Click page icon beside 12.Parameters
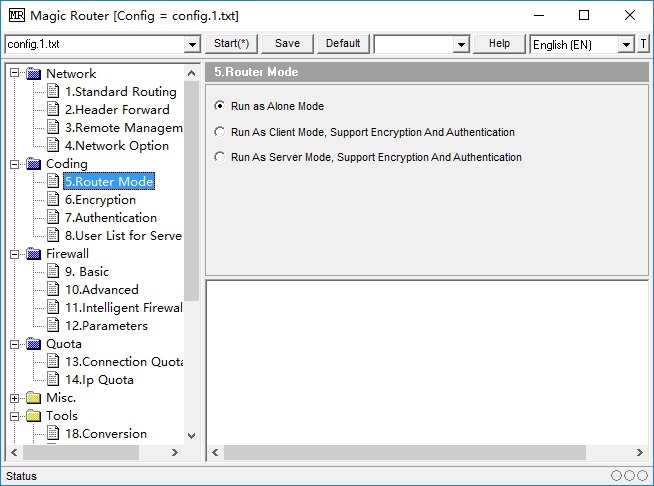Viewport: 654px width, 486px height. click(x=53, y=325)
